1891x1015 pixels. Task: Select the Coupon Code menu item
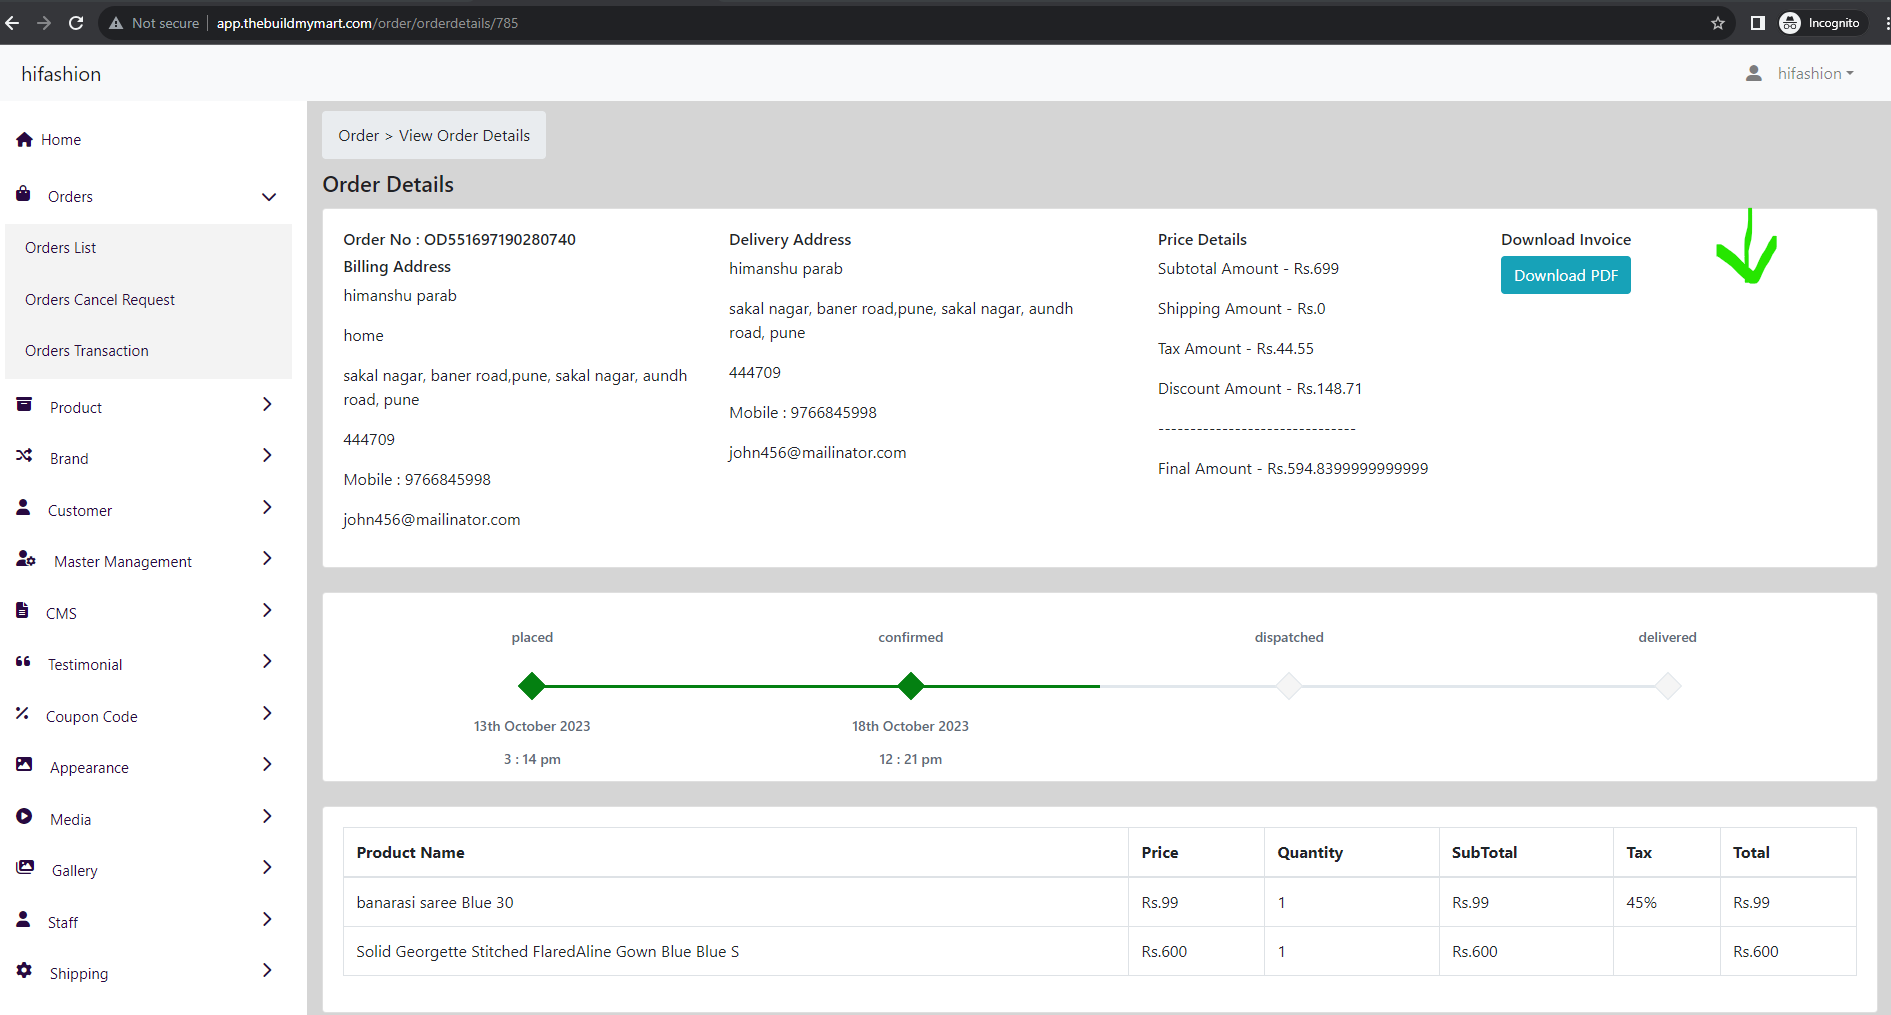[x=92, y=717]
